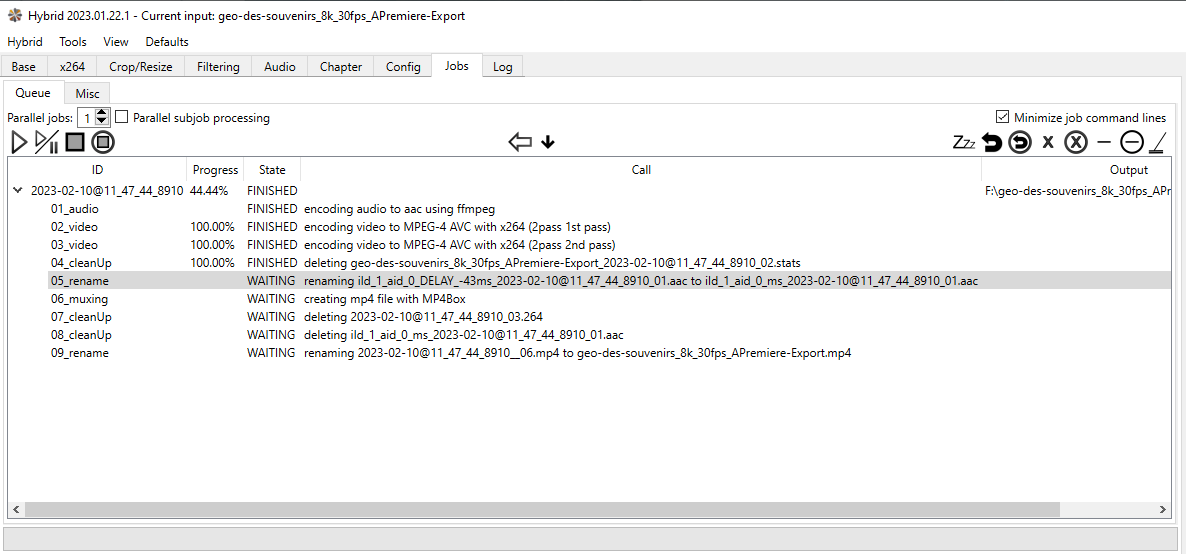Click the black down arrow icon
The image size is (1186, 554).
point(548,142)
